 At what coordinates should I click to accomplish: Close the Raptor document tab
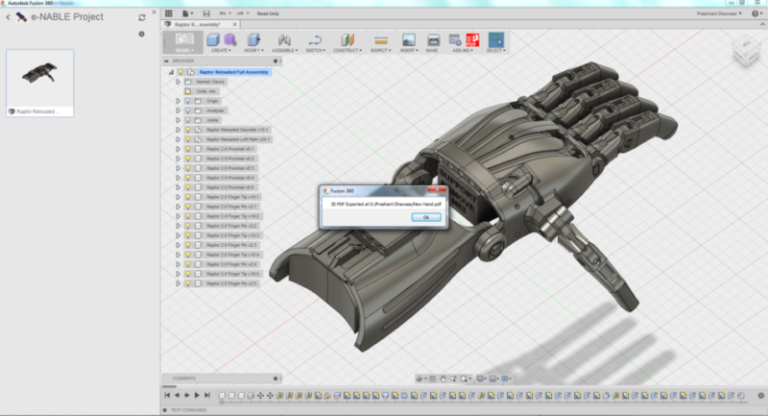point(235,24)
